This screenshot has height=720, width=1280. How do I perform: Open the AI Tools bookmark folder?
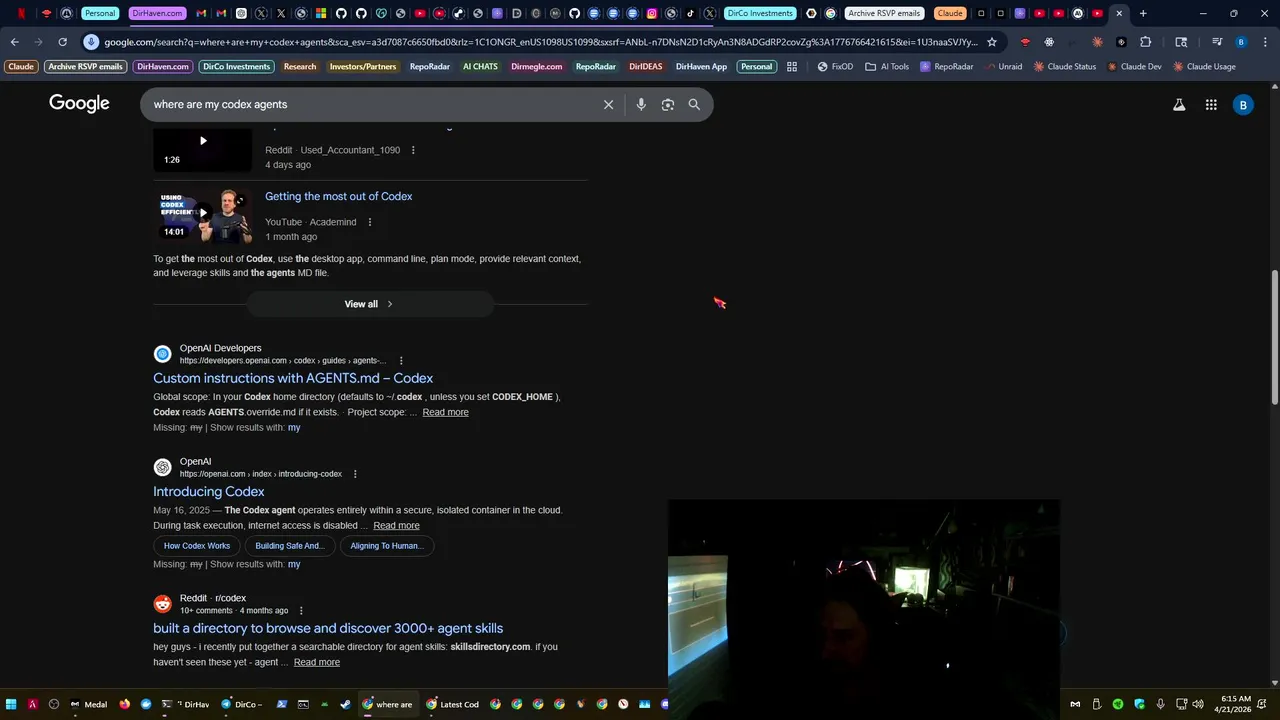(887, 66)
